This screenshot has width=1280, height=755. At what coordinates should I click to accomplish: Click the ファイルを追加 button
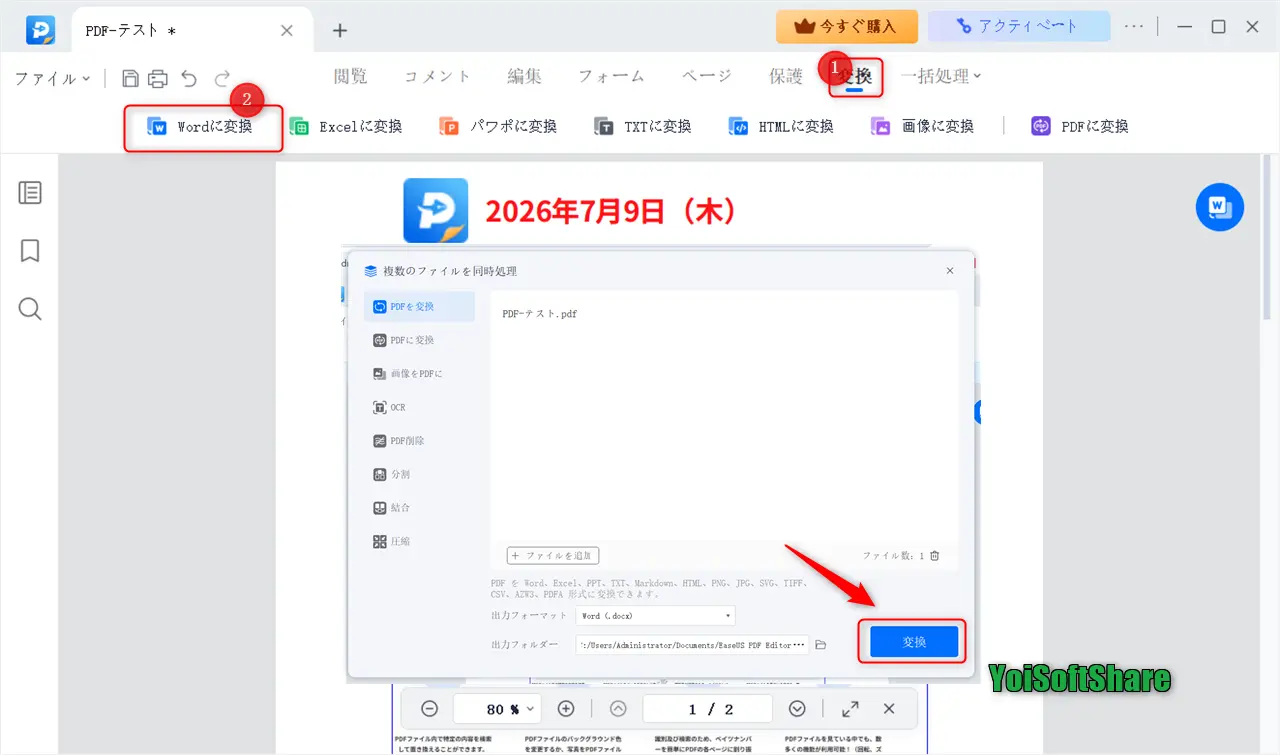coord(553,556)
